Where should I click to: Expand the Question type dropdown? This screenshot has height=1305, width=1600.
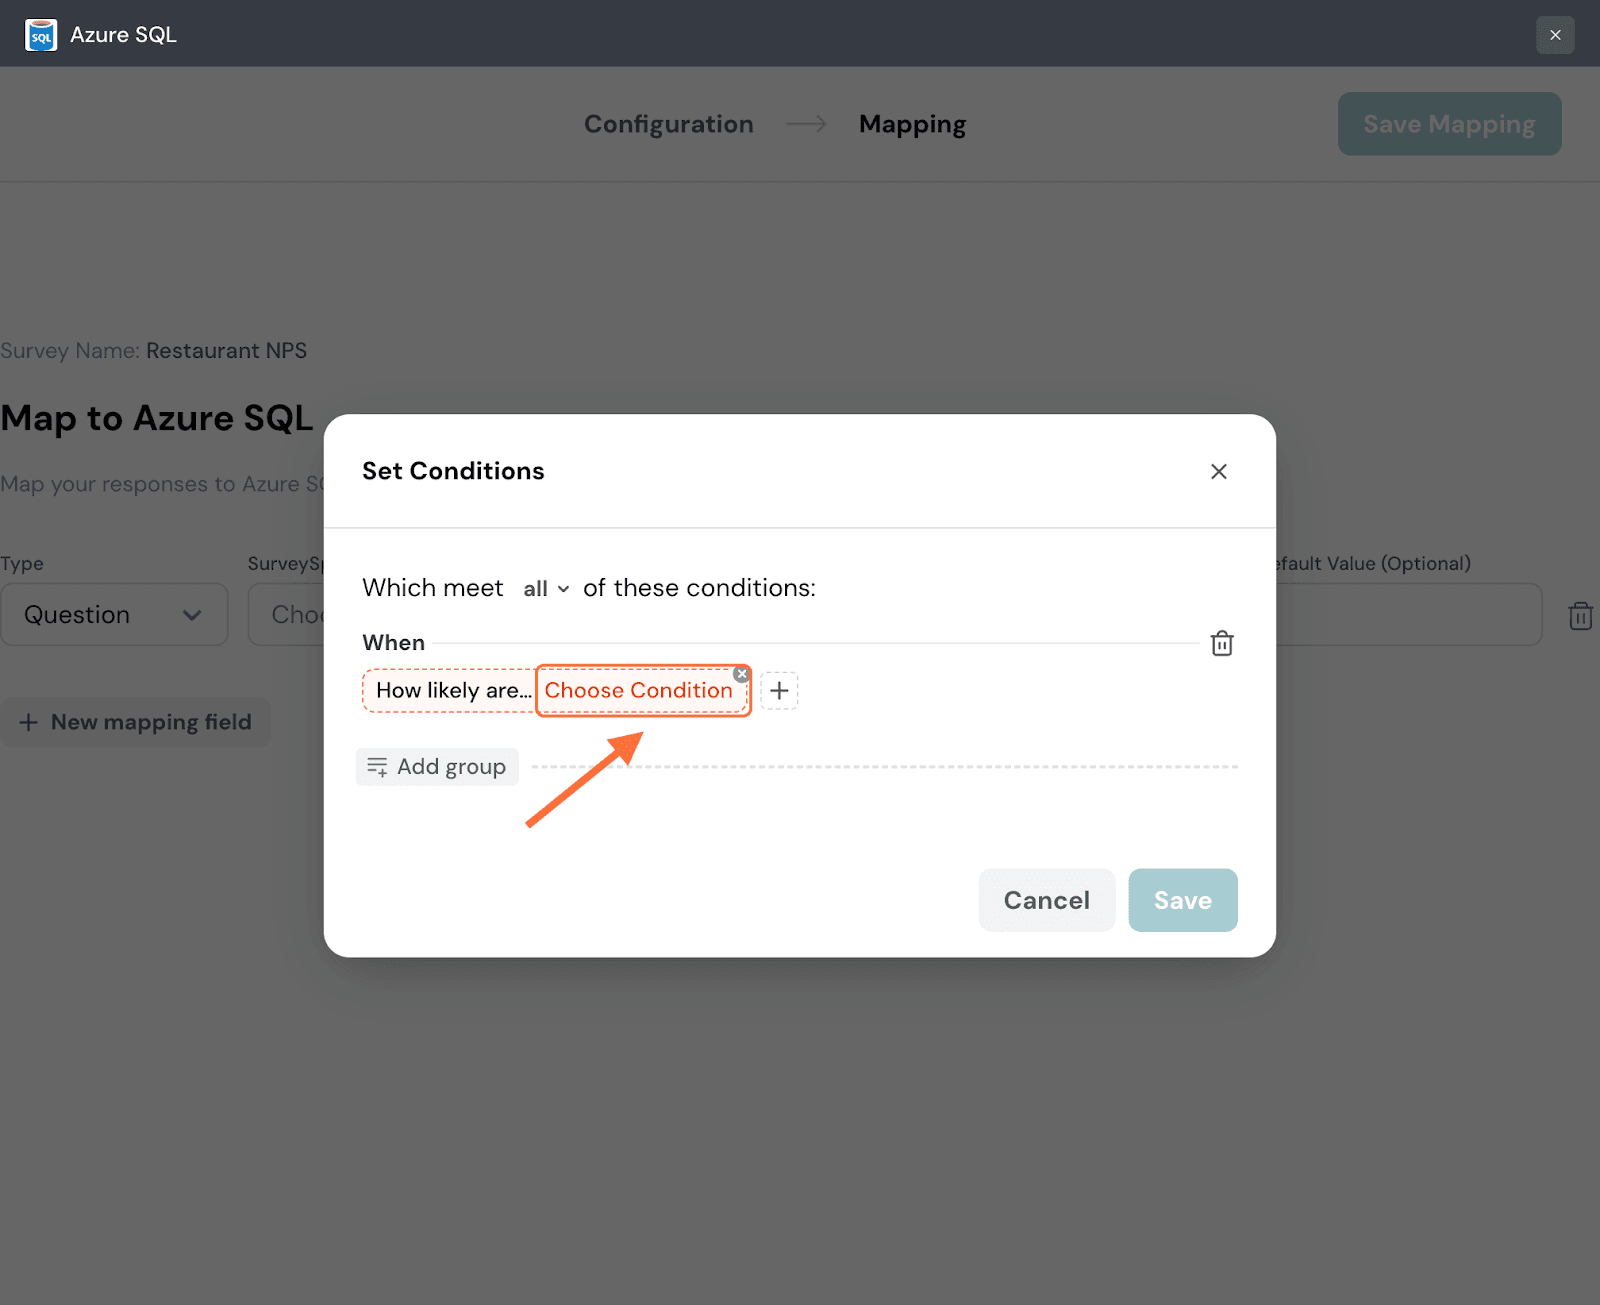coord(114,615)
